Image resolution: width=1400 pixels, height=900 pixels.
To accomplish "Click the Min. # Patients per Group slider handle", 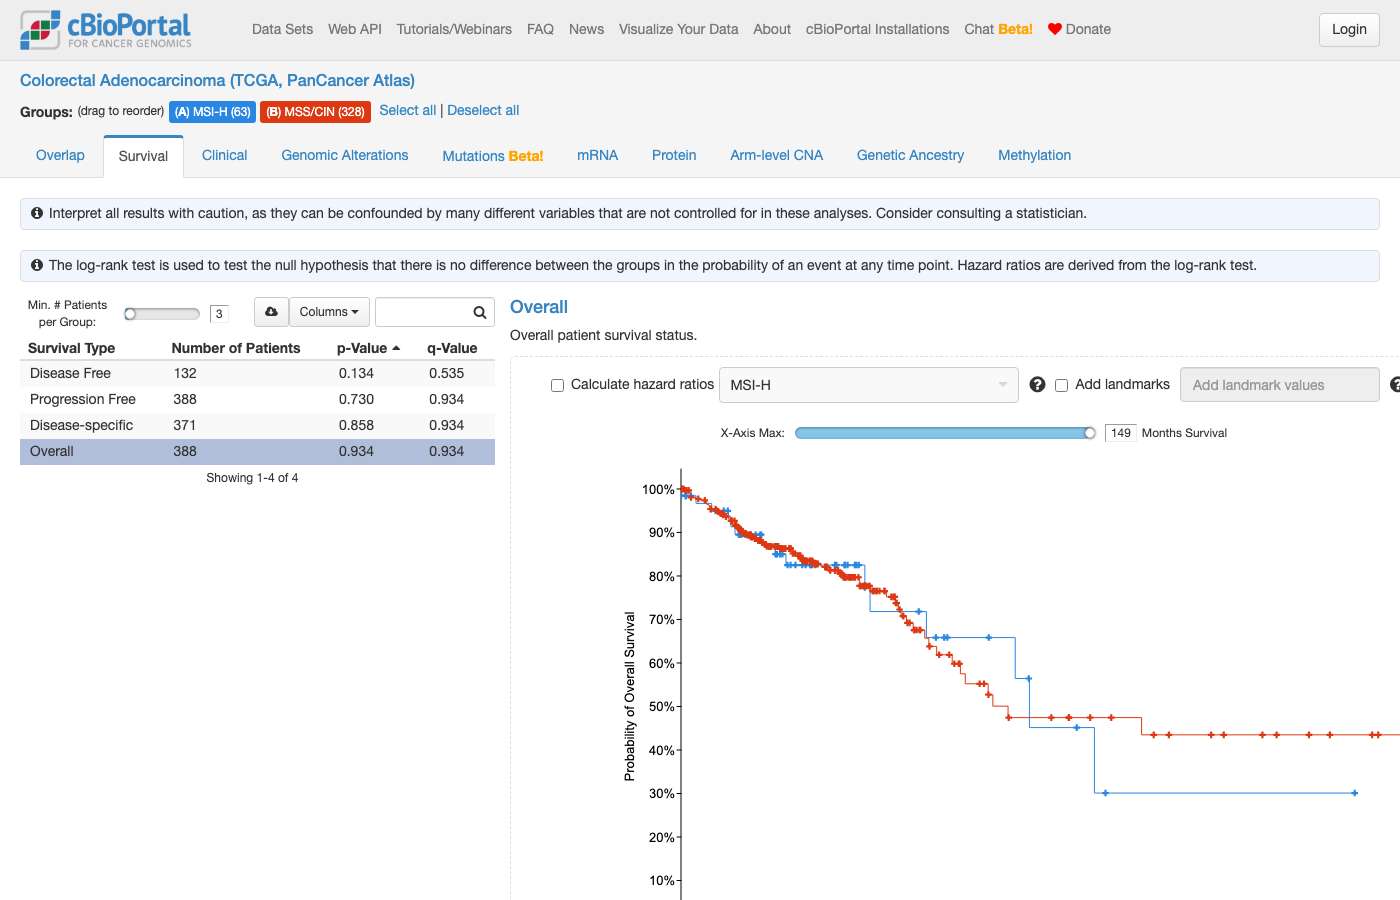I will click(x=130, y=314).
